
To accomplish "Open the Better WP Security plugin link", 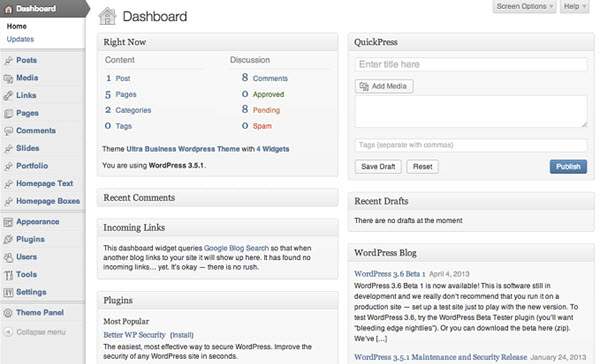I will pyautogui.click(x=134, y=335).
